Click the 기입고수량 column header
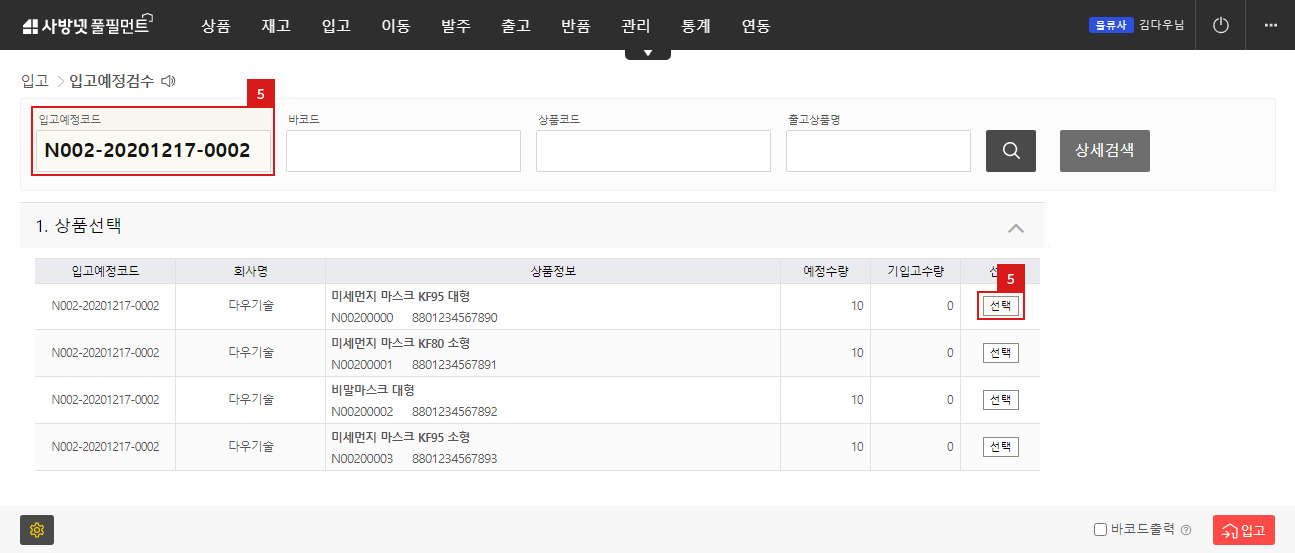This screenshot has height=553, width=1295. (915, 271)
